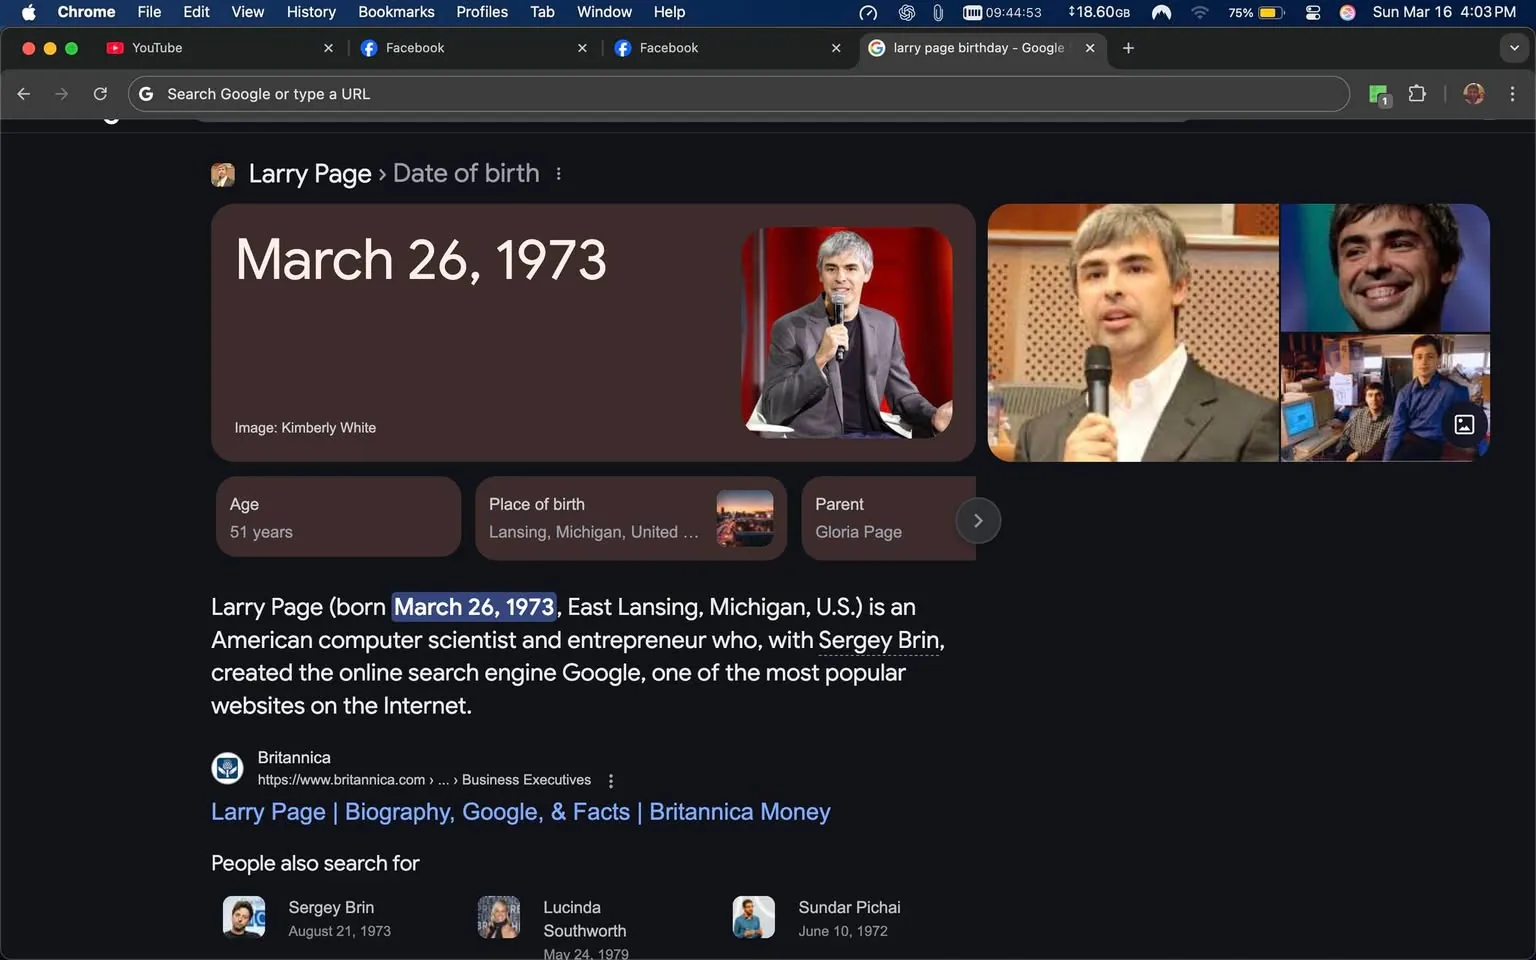Image resolution: width=1536 pixels, height=960 pixels.
Task: Click the image viewer icon on the photo collage
Action: [x=1464, y=424]
